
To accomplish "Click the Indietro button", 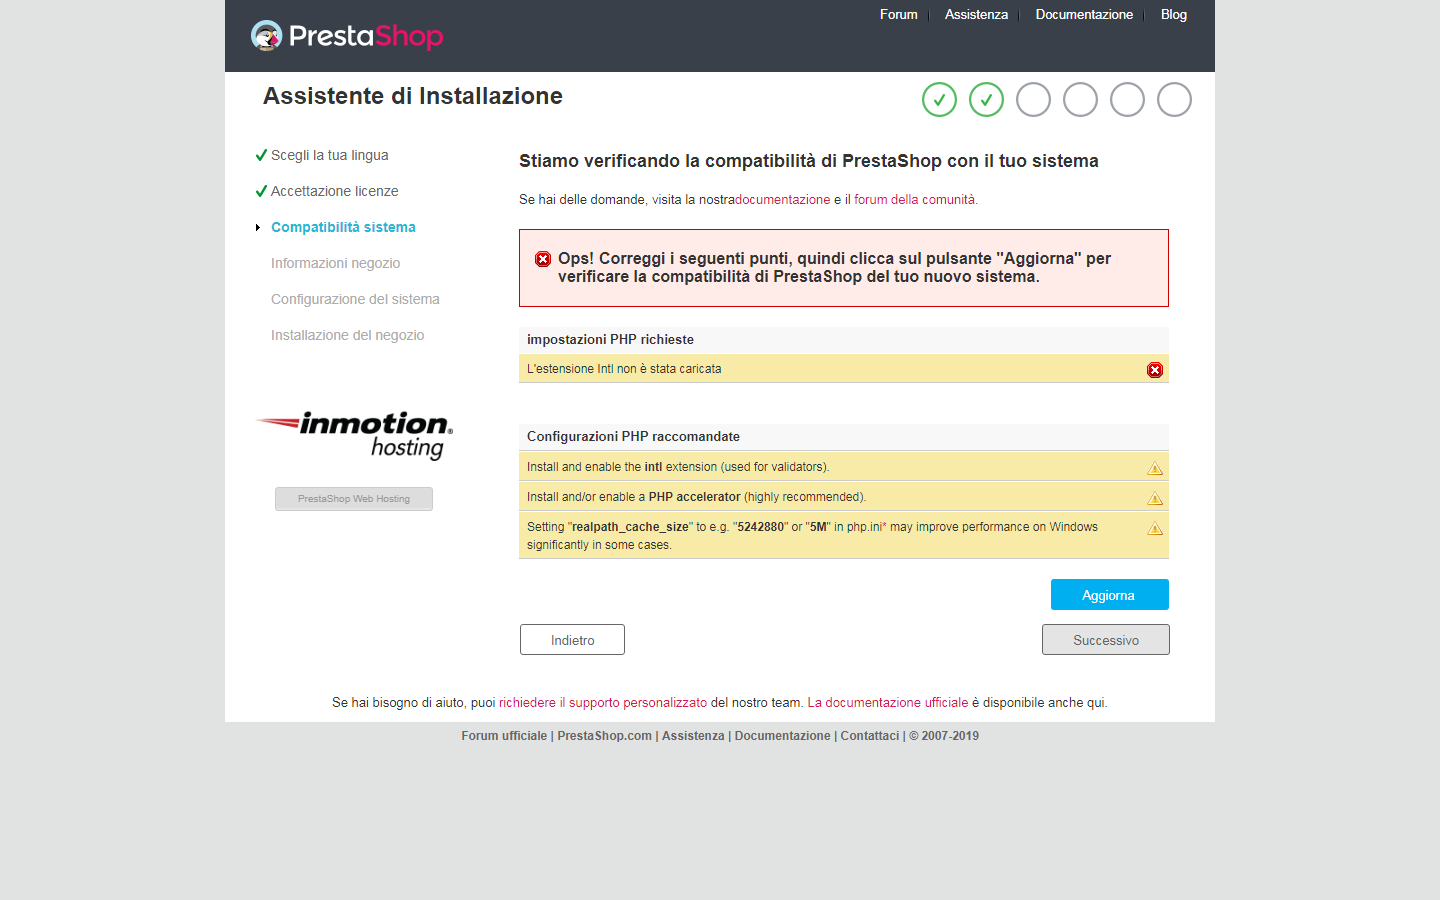I will click(572, 640).
